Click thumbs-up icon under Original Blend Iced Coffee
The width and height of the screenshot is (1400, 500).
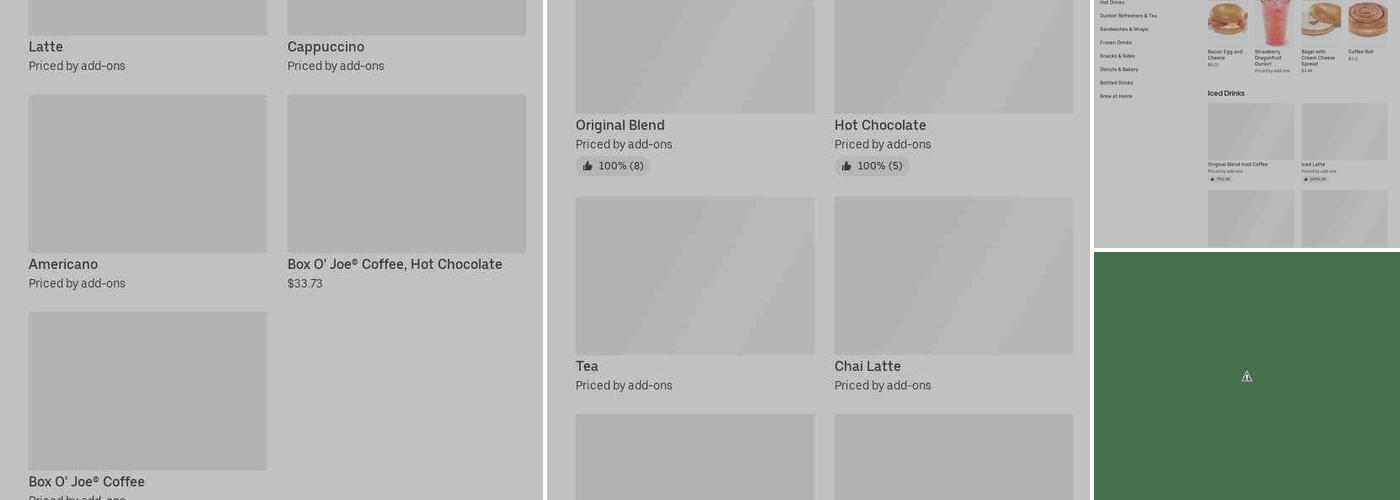[1212, 179]
